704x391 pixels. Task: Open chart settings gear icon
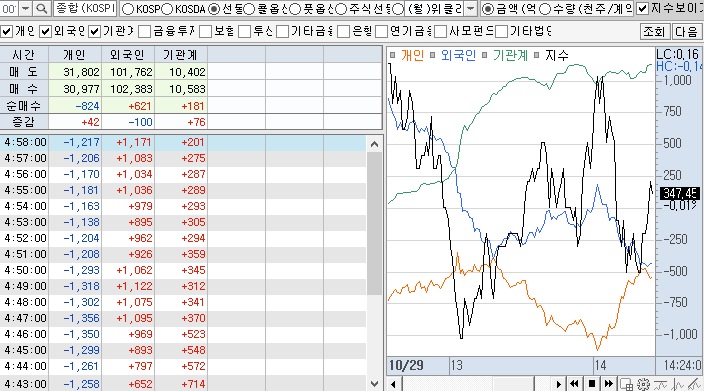(644, 384)
